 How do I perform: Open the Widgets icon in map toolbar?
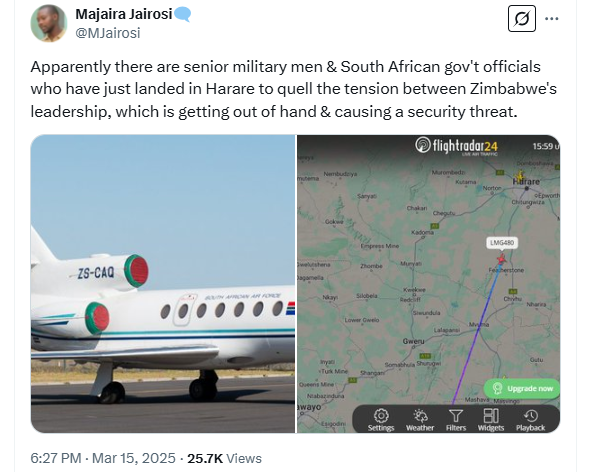pyautogui.click(x=491, y=419)
